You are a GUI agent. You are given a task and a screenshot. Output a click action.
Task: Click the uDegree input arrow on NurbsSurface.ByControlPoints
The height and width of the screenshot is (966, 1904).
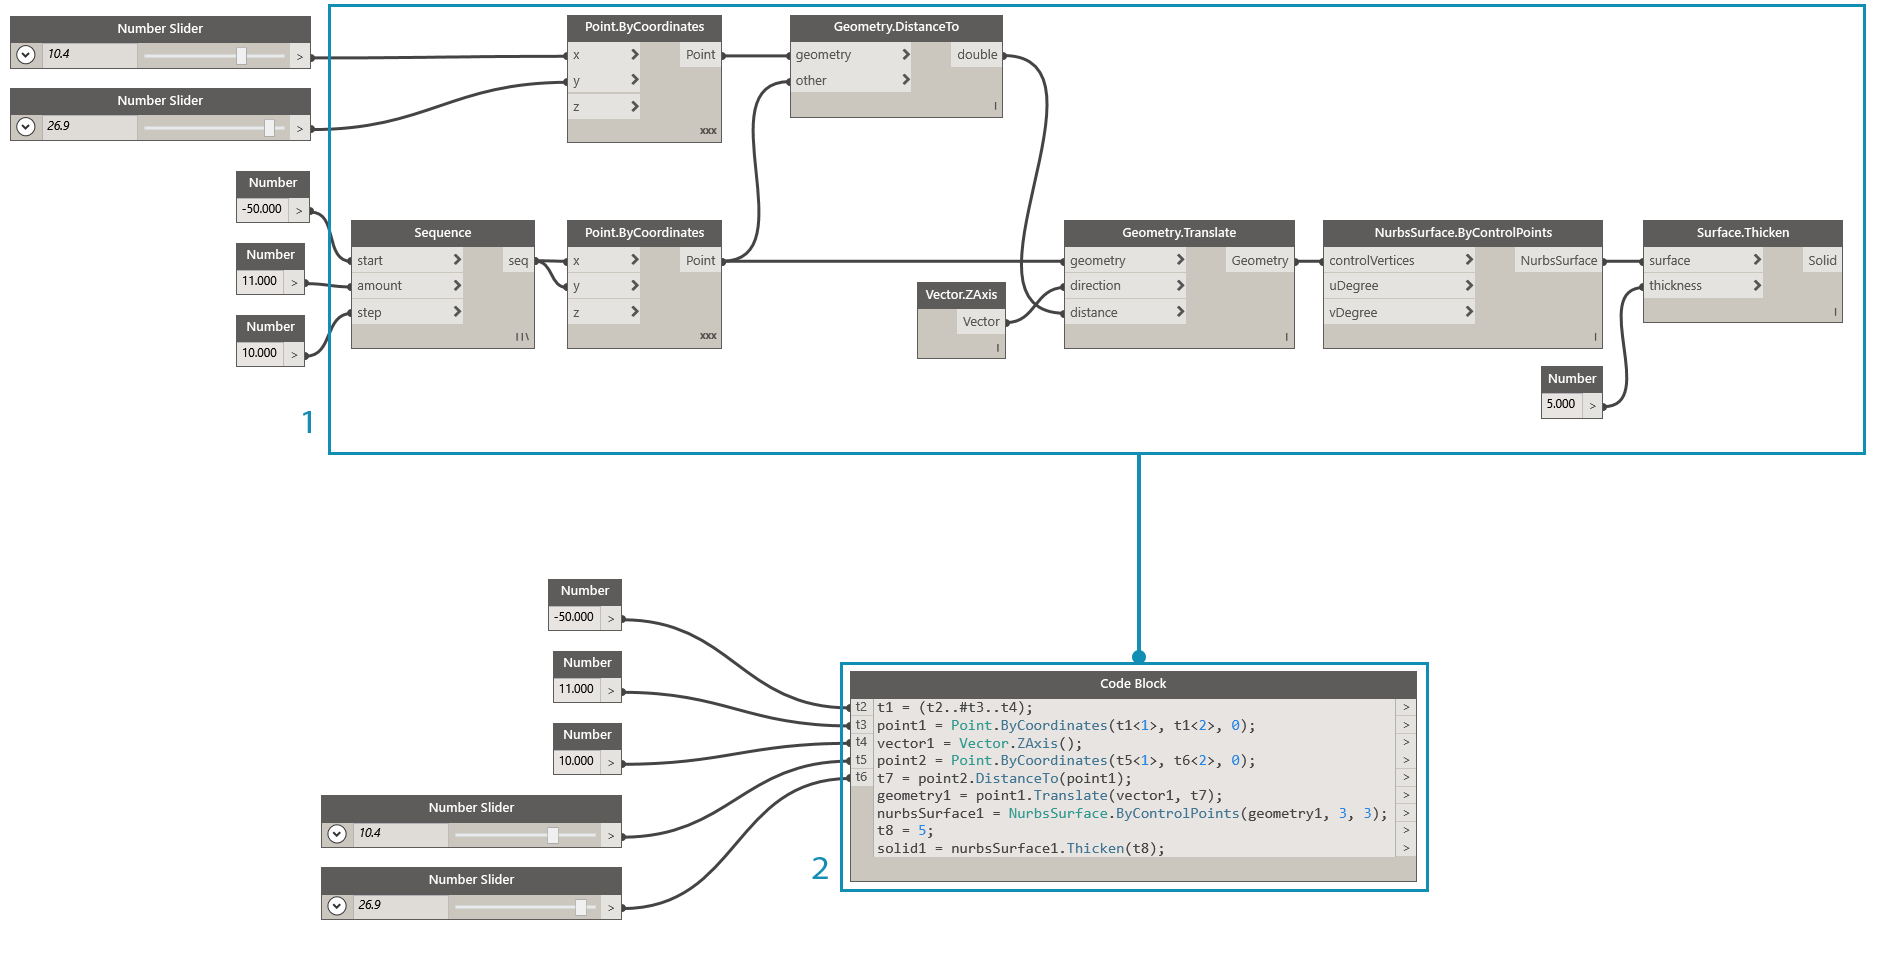pos(1468,285)
